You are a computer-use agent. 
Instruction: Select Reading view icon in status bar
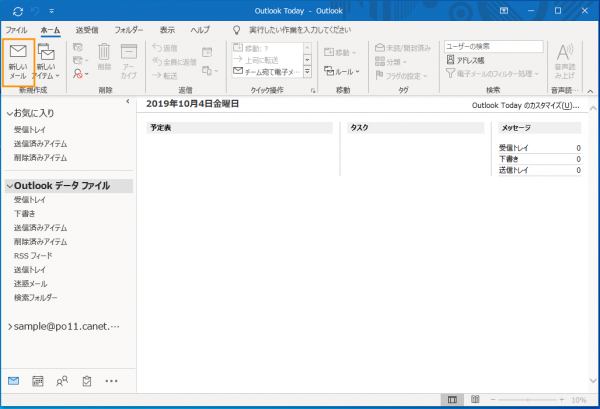(475, 400)
